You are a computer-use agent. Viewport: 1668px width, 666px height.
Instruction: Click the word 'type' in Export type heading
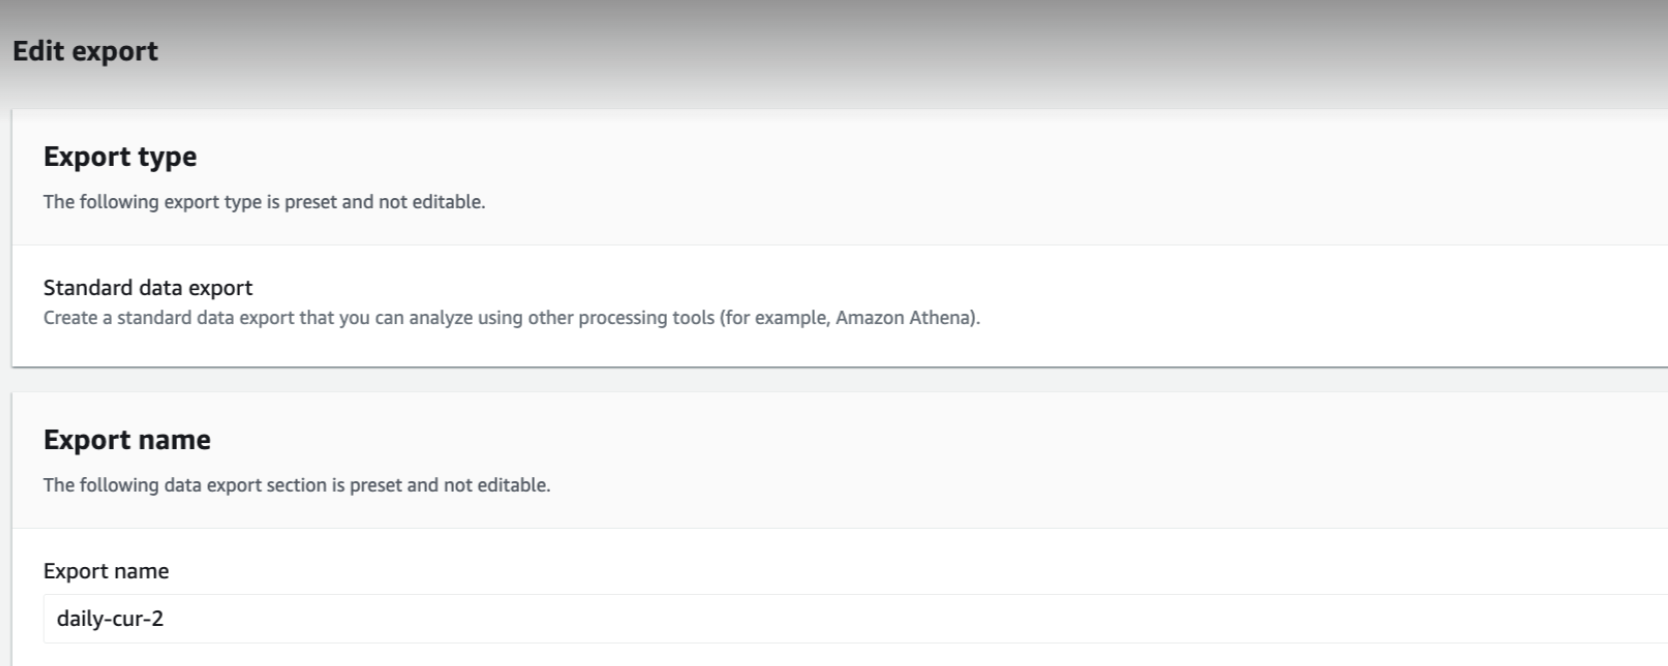(x=167, y=157)
